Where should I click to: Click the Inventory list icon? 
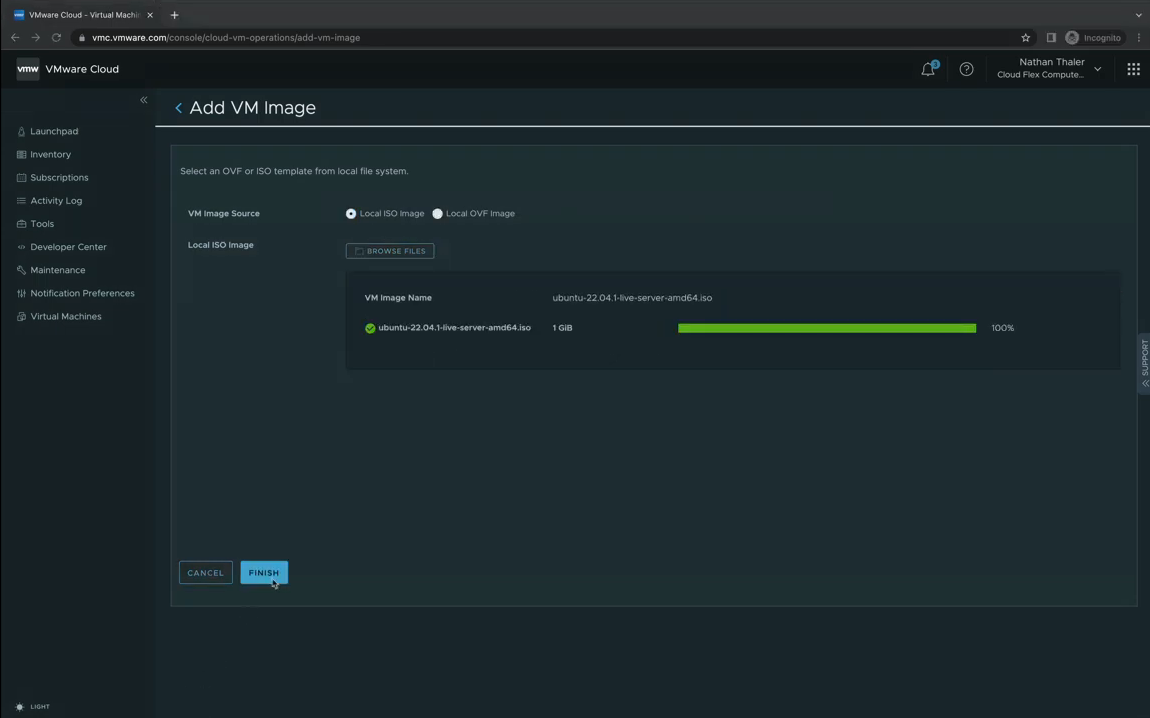21,154
